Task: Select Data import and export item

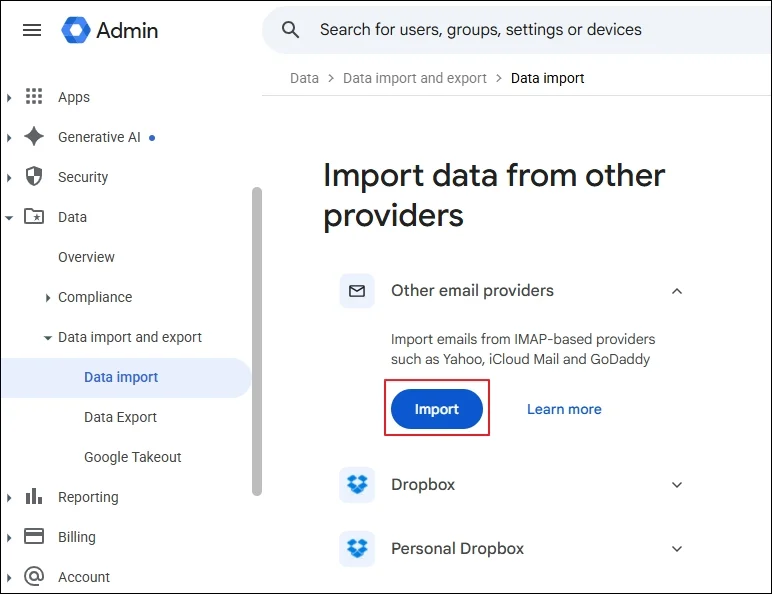Action: point(130,337)
